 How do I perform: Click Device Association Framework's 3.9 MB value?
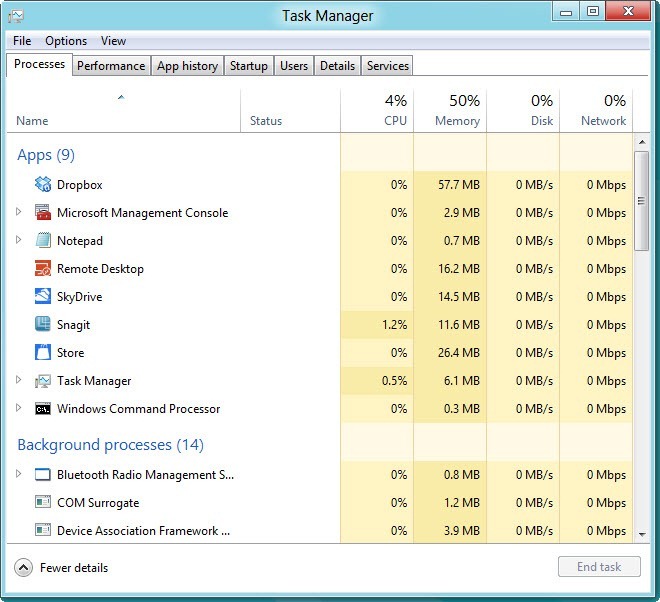coord(462,530)
